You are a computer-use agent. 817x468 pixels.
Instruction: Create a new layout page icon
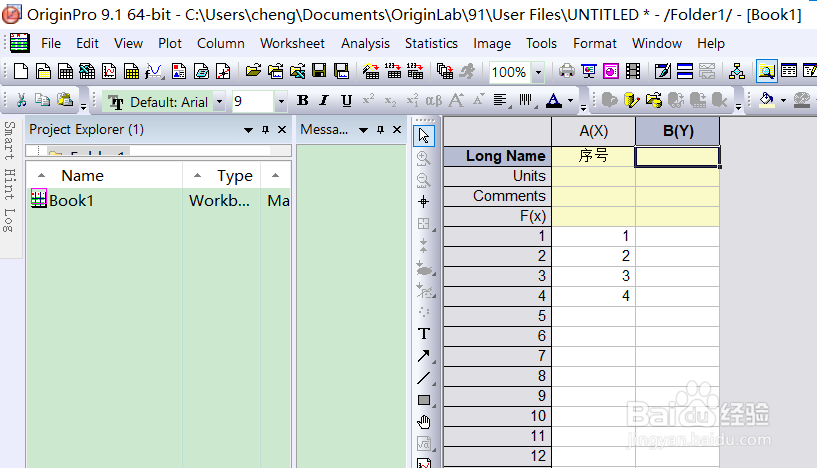[x=179, y=71]
